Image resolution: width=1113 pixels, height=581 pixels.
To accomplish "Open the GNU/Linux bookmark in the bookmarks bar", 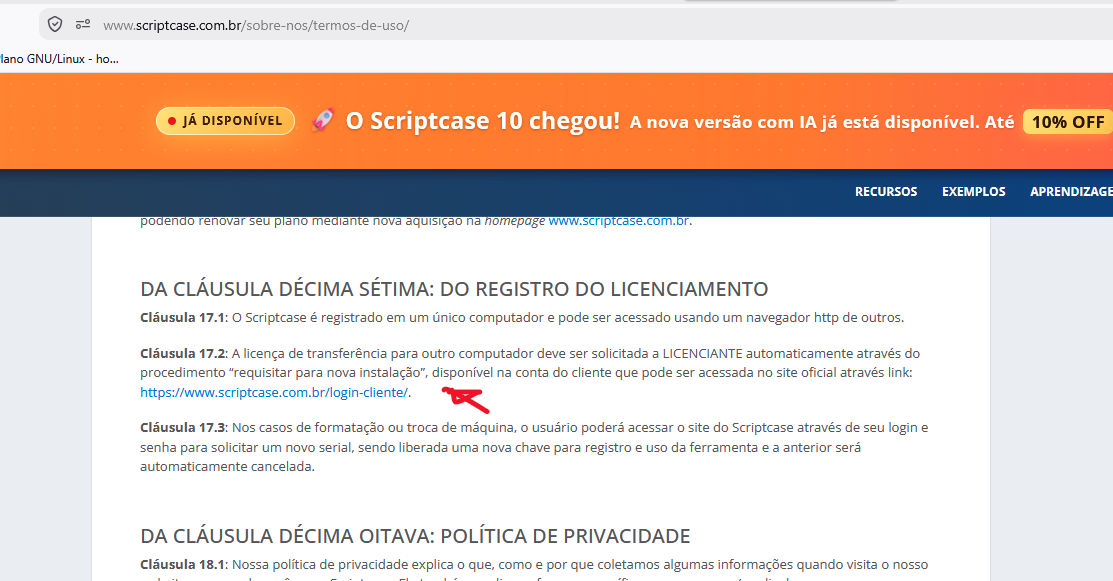I will pyautogui.click(x=60, y=59).
